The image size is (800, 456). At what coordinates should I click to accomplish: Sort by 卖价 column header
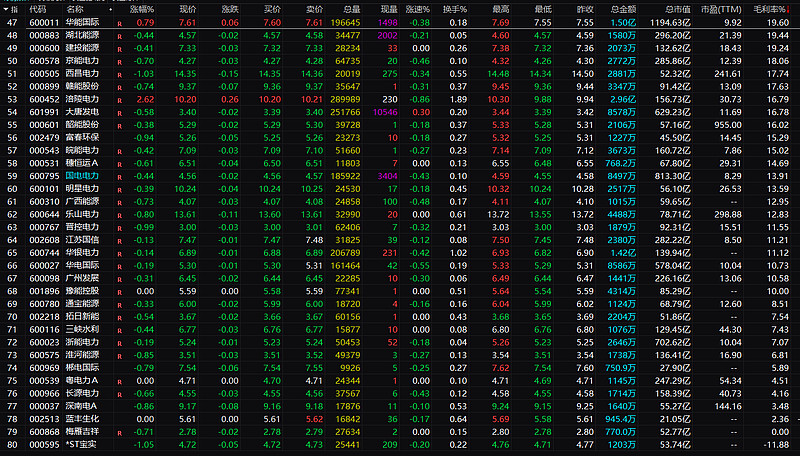[x=314, y=9]
